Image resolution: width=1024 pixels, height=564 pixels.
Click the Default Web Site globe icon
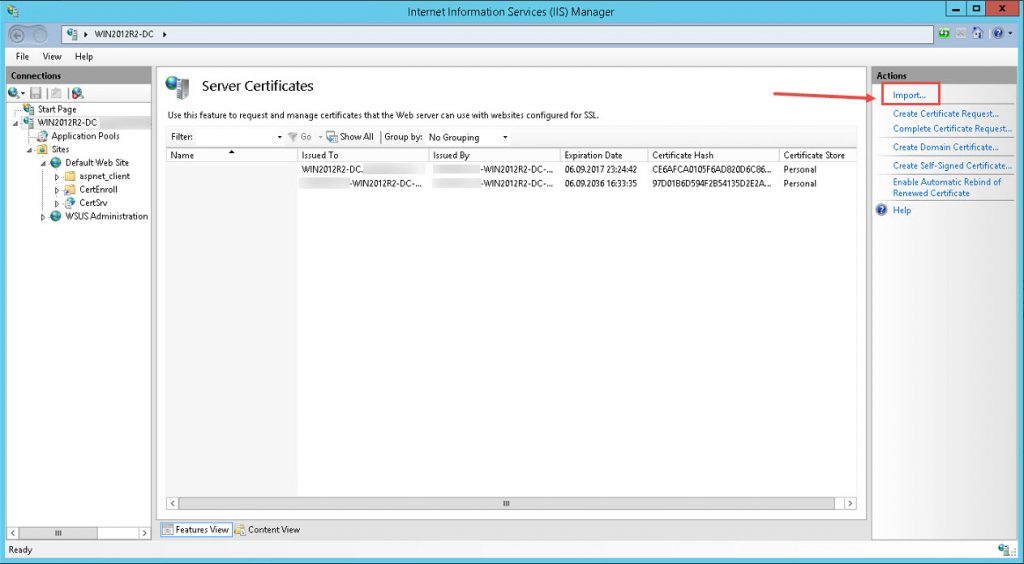pos(56,163)
